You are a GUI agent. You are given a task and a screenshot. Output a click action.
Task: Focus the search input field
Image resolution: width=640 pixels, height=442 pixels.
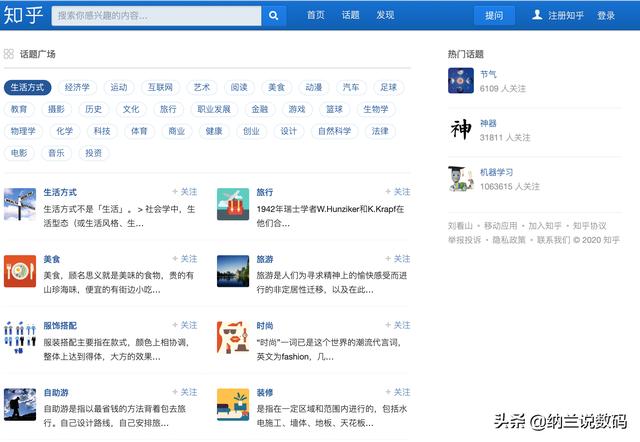156,16
